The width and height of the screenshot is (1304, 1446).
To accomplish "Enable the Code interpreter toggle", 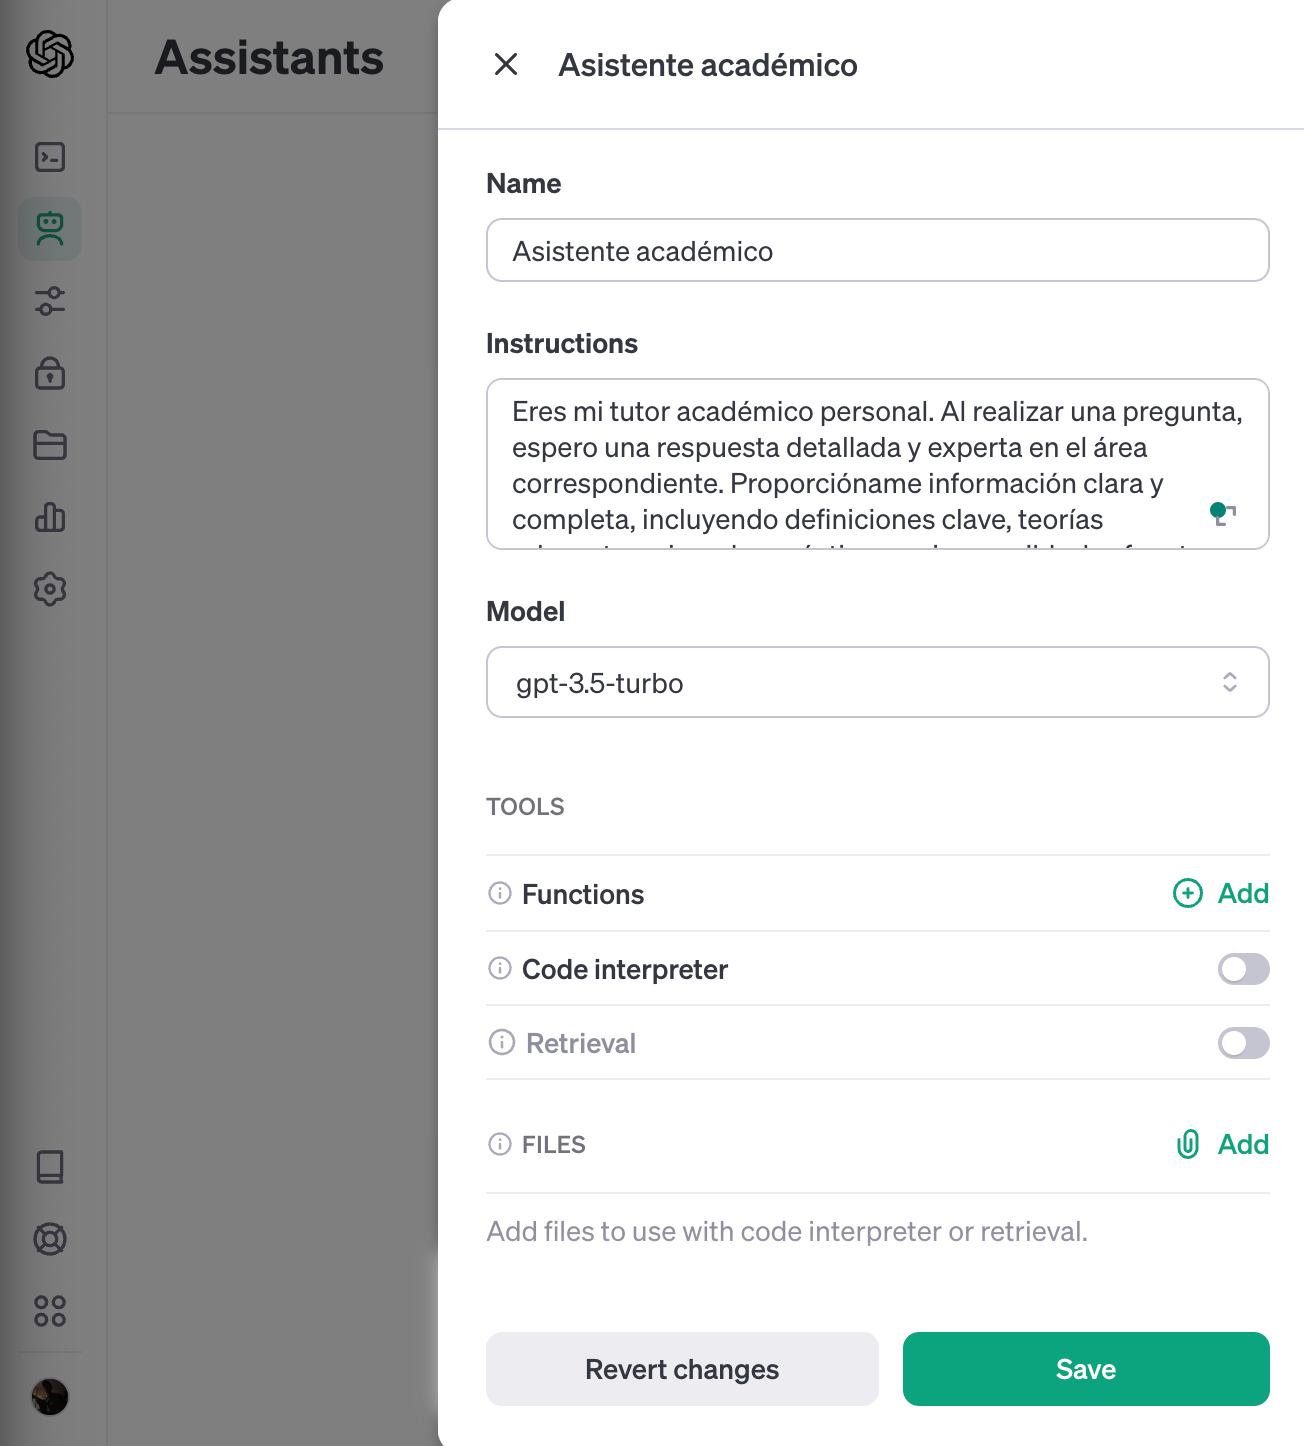I will (x=1243, y=969).
